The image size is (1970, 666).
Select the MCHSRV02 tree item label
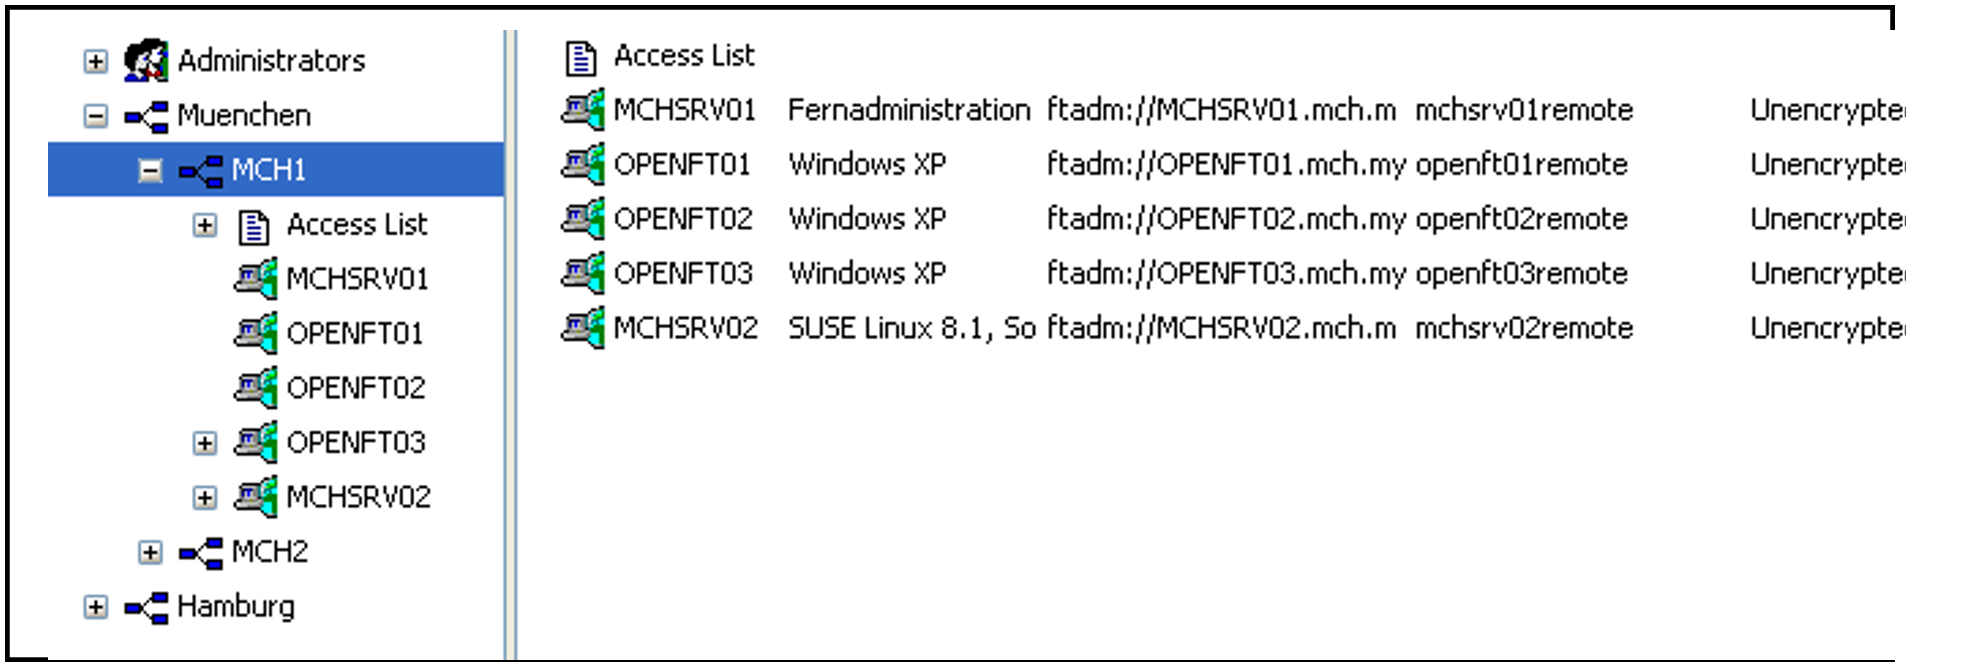tap(358, 497)
